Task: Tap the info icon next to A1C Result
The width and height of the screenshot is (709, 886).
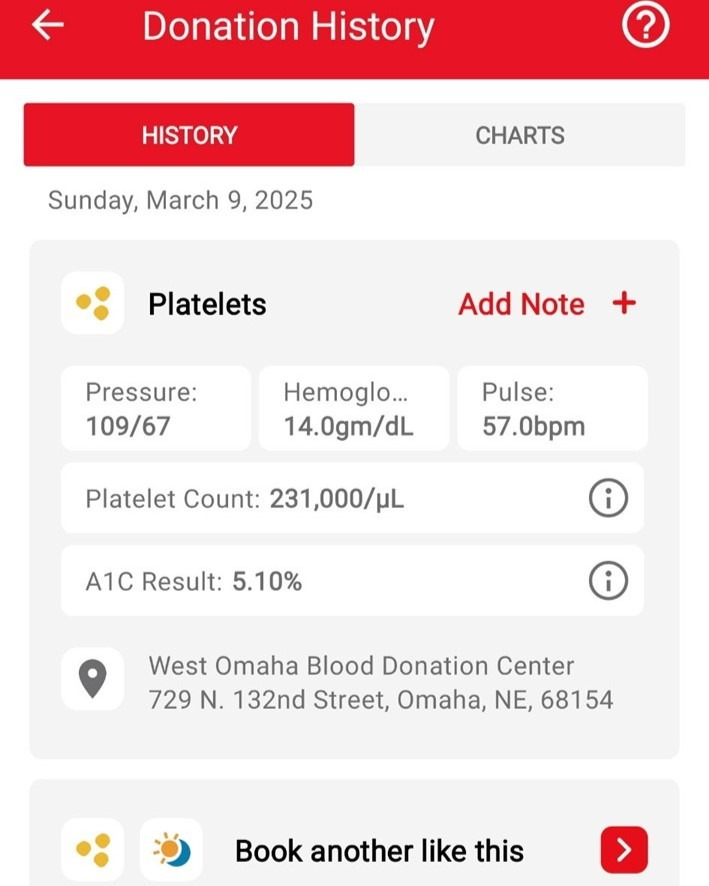Action: pyautogui.click(x=607, y=580)
